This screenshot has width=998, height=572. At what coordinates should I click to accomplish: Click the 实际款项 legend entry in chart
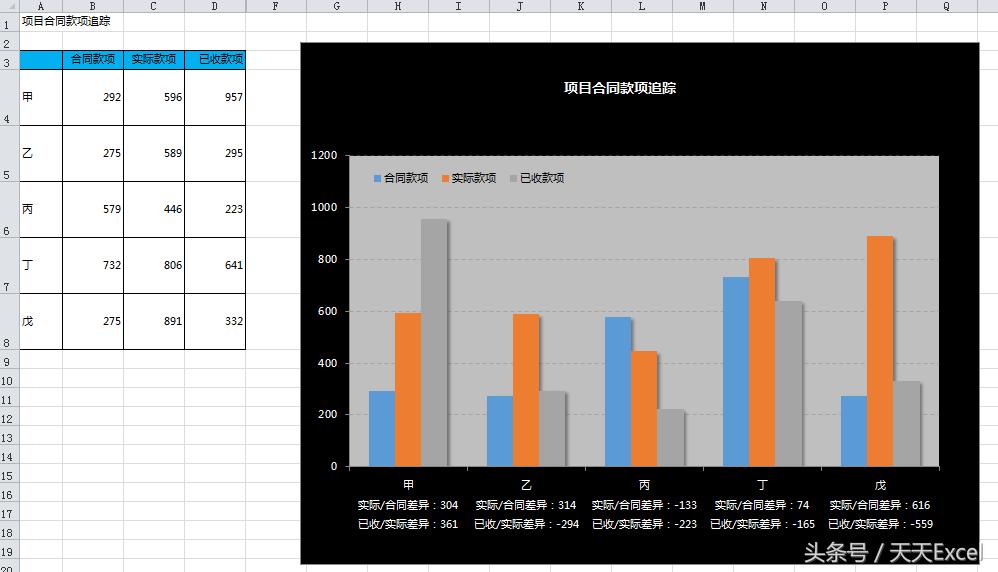point(469,178)
